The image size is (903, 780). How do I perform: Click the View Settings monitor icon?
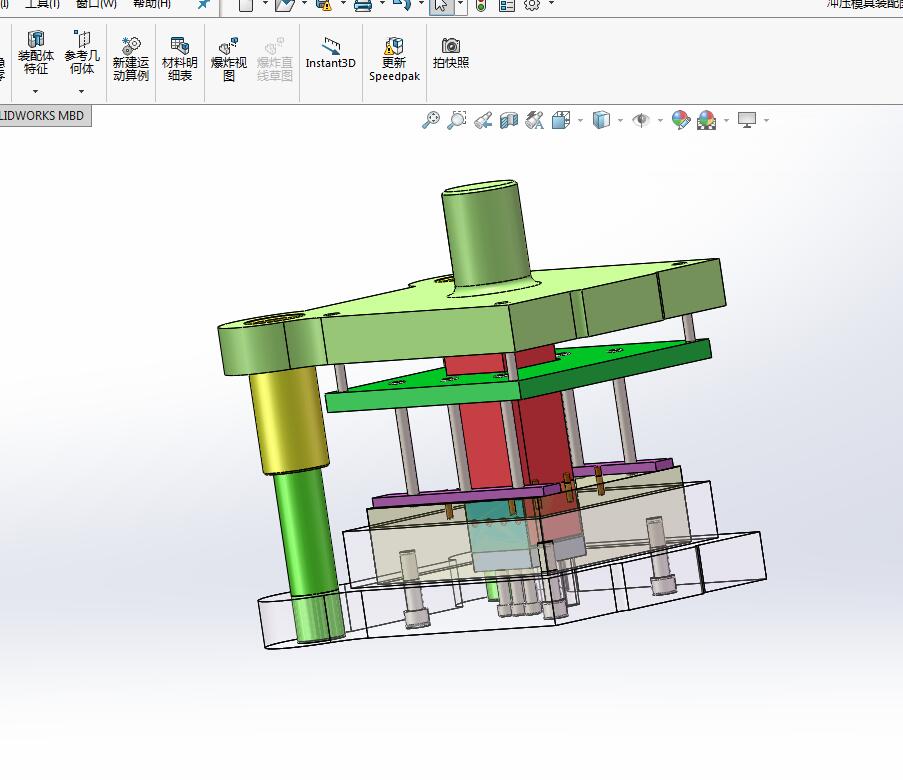[x=747, y=120]
